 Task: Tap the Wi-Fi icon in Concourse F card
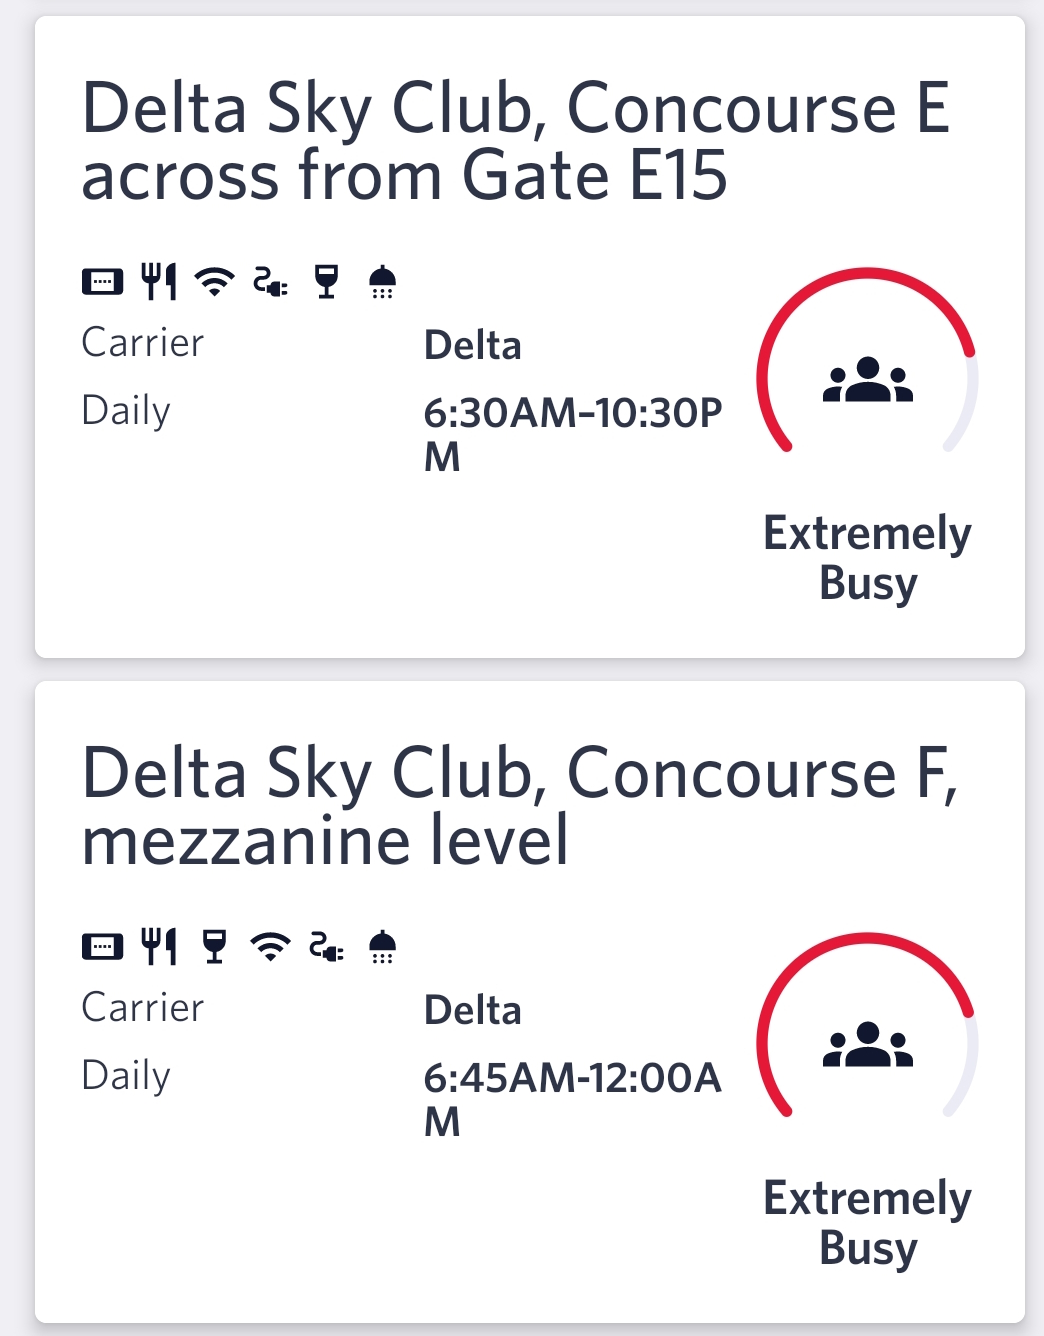270,946
